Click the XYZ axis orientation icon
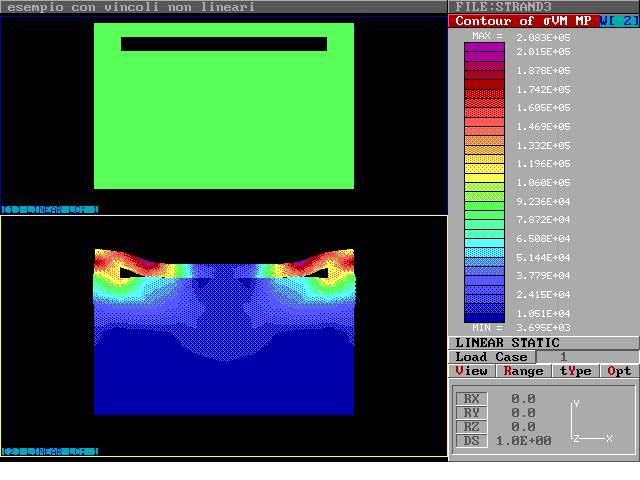 (x=591, y=423)
